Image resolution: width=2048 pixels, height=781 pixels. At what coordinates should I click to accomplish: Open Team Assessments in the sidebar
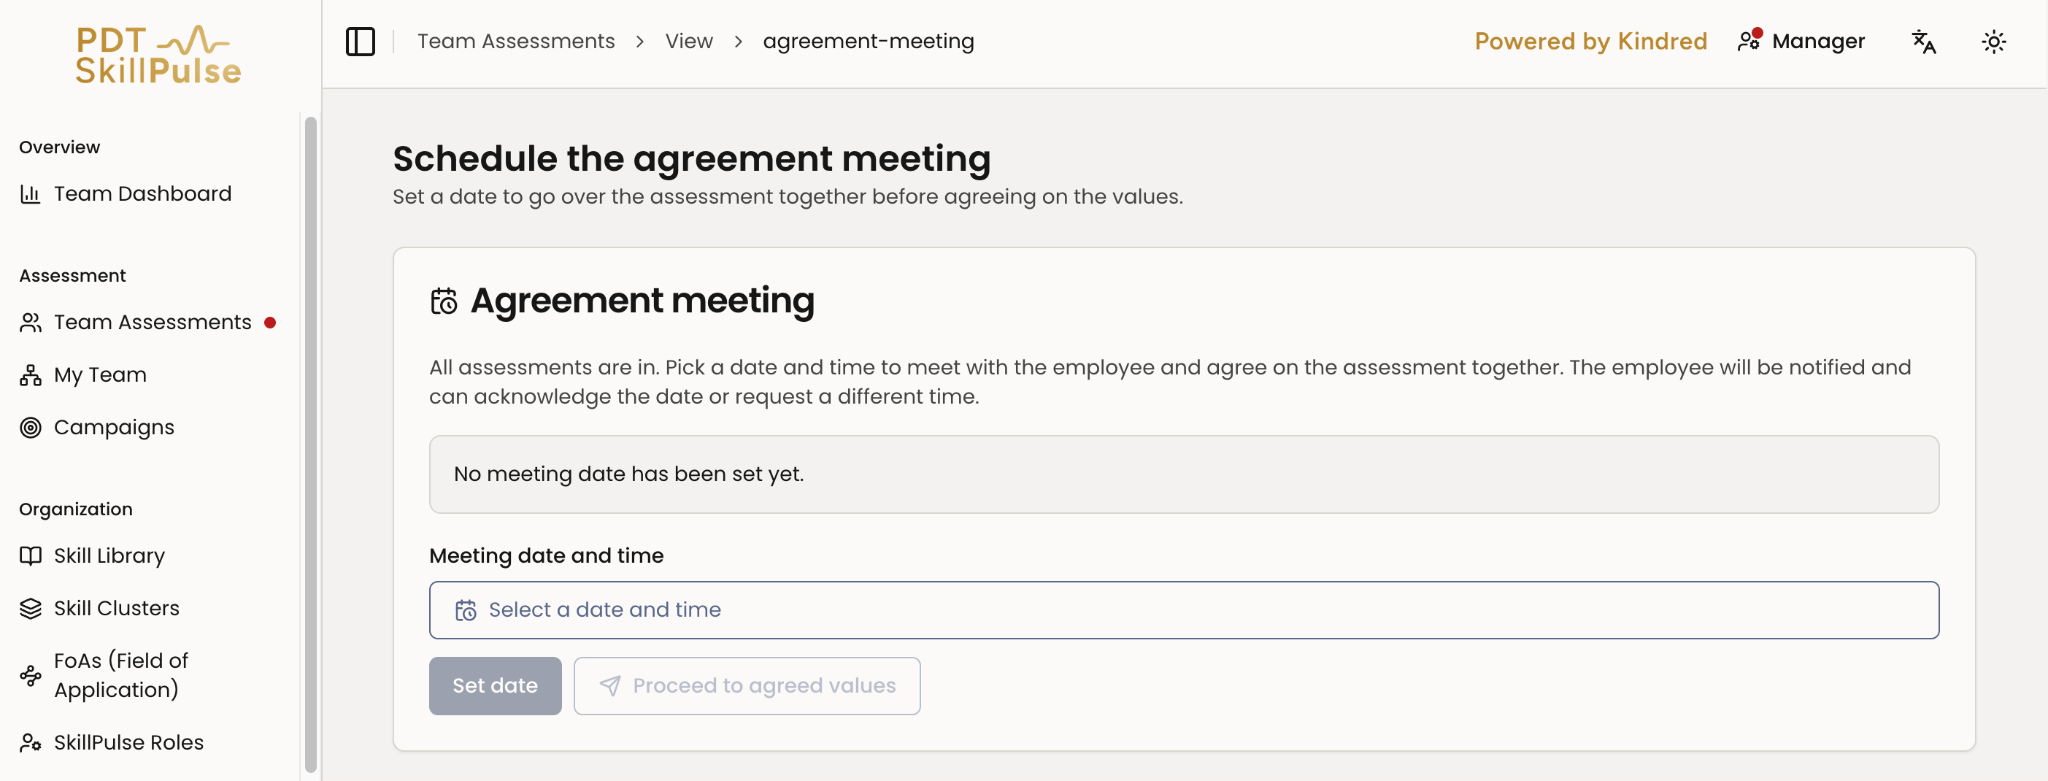tap(152, 322)
